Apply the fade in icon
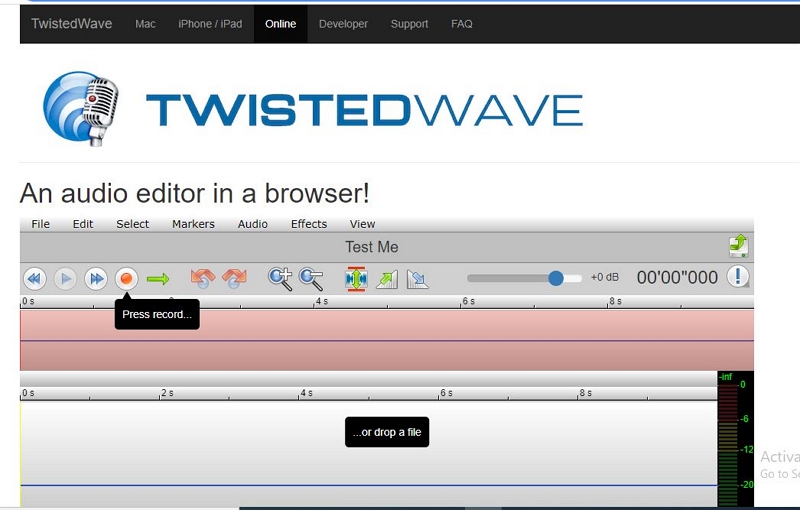Viewport: 800px width, 510px height. click(387, 279)
